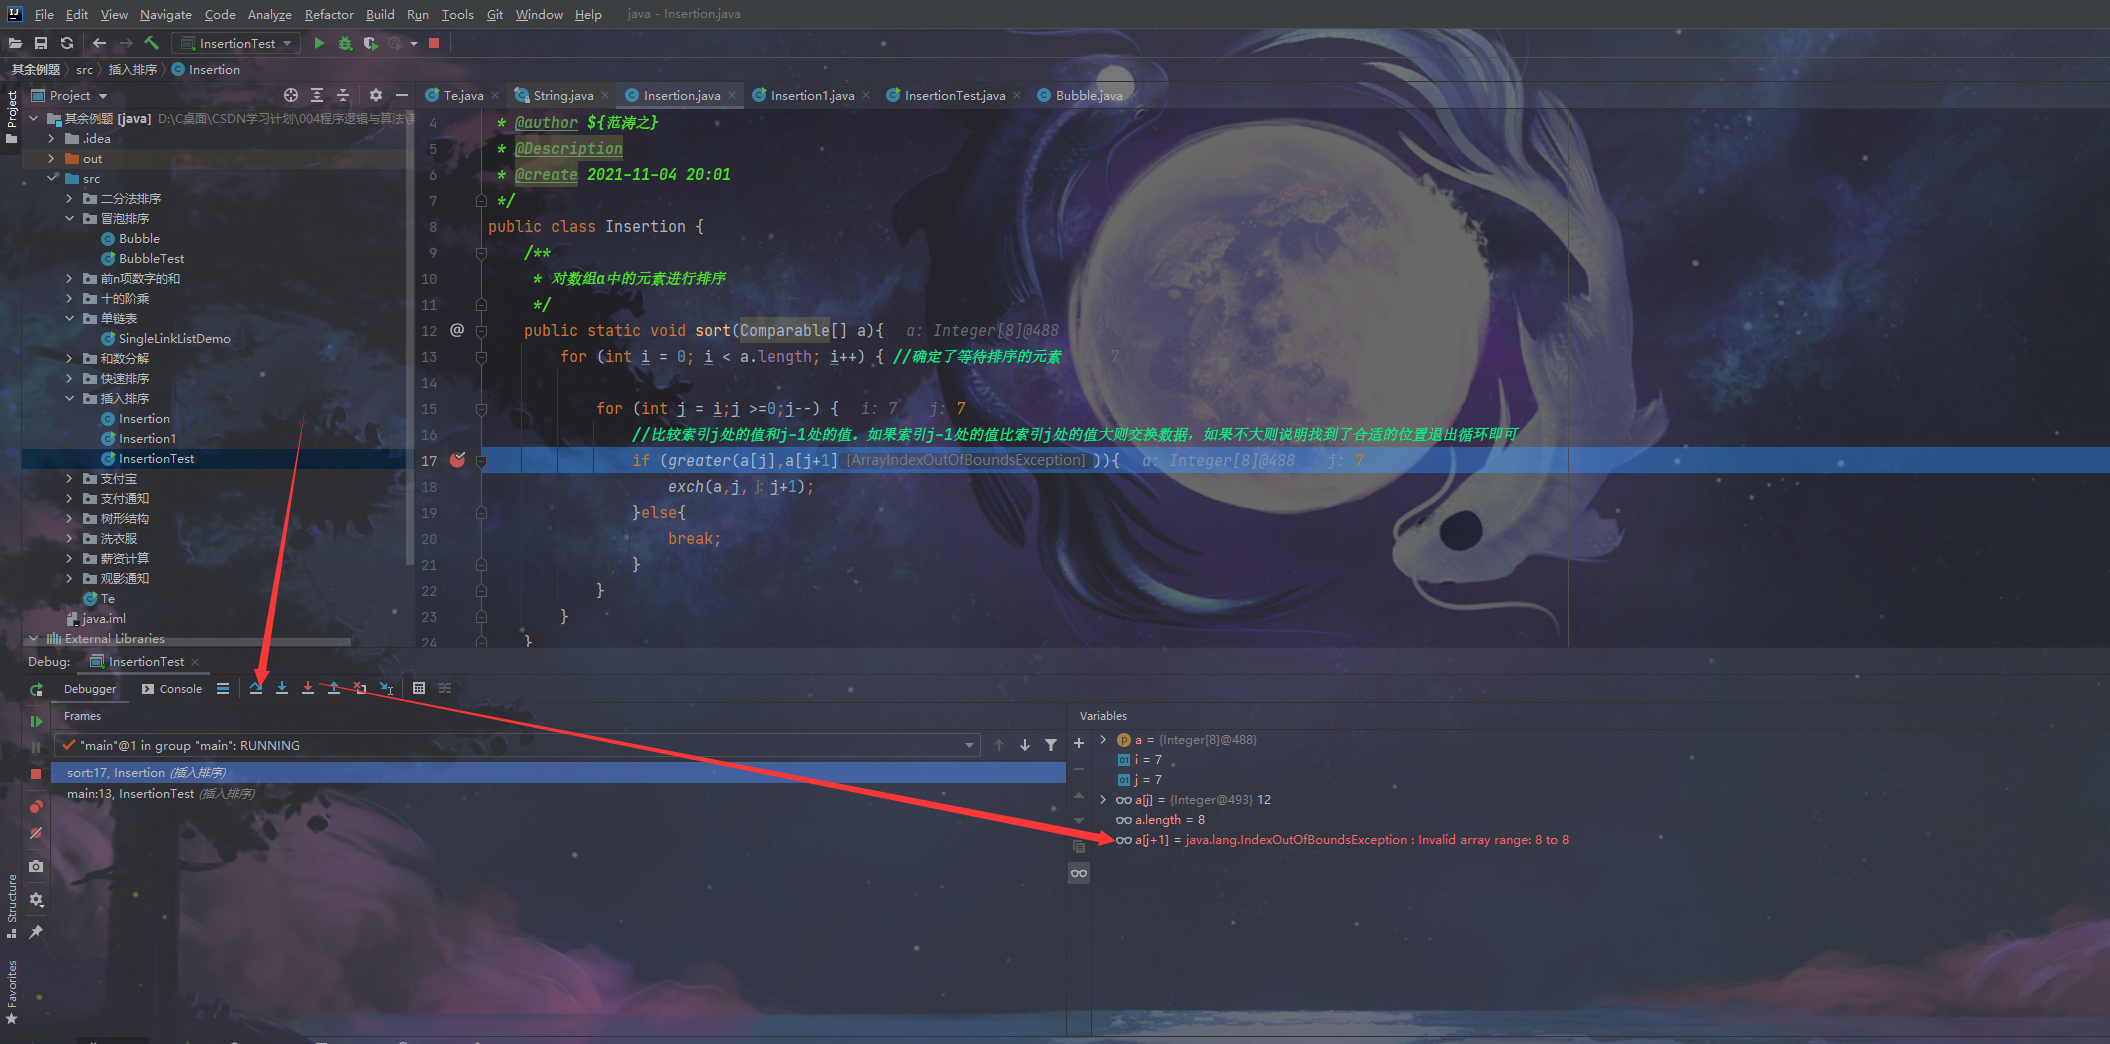Toggle the show watches glasses button

click(x=1079, y=873)
